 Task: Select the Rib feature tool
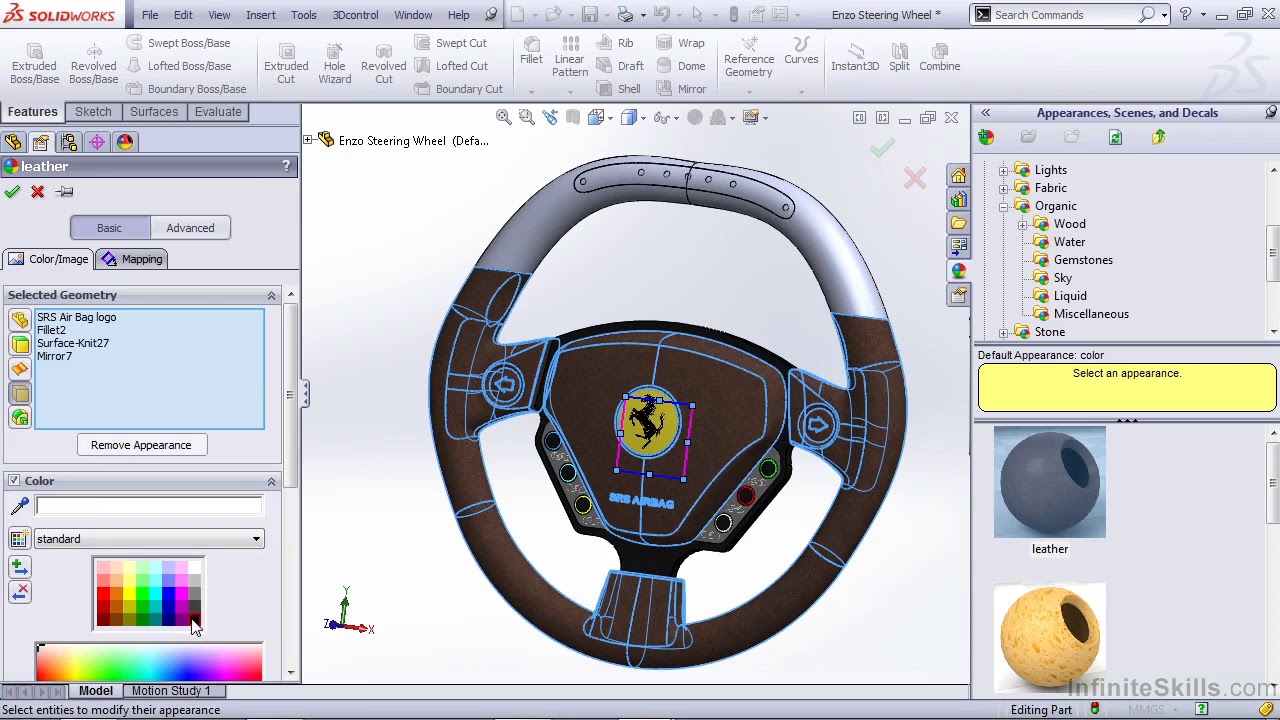[x=615, y=43]
